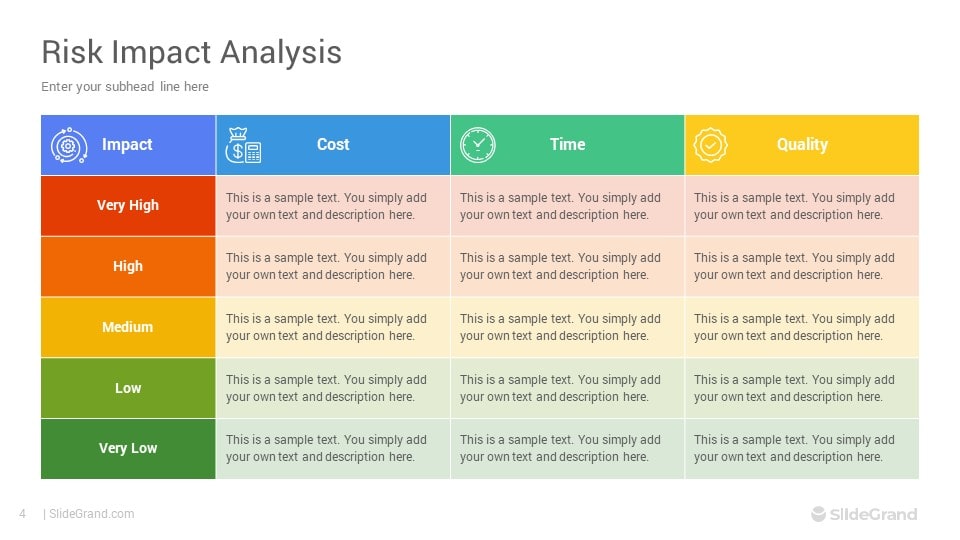
Task: Click the Cost column header text
Action: [333, 144]
